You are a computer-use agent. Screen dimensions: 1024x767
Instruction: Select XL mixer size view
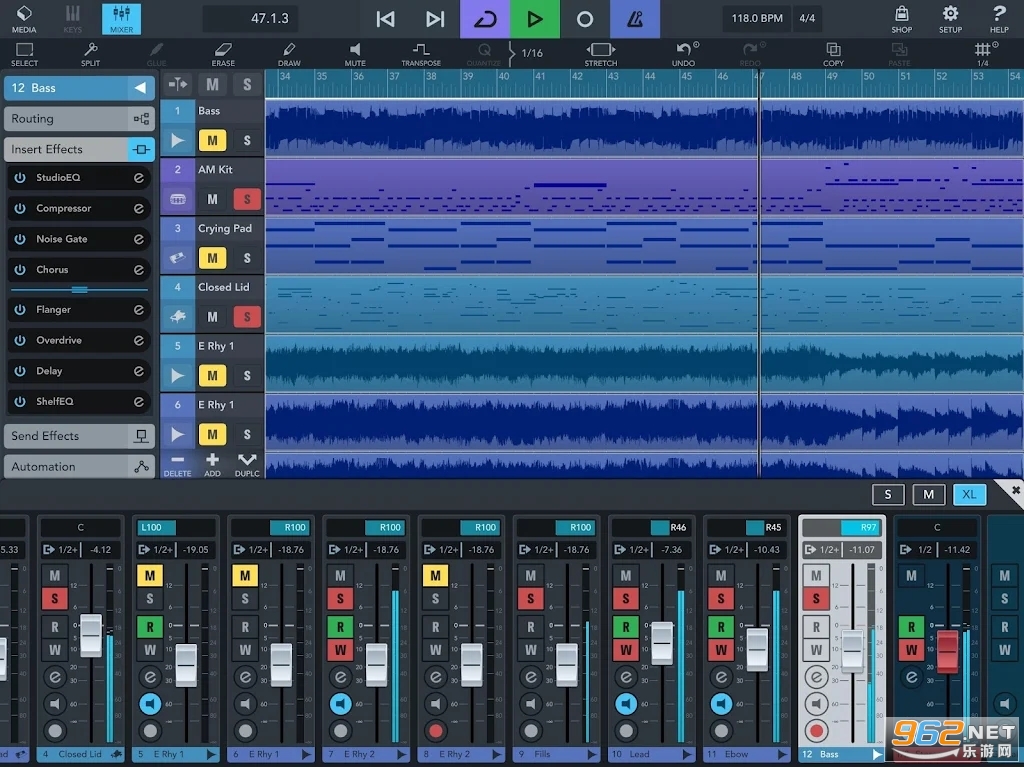pos(969,494)
